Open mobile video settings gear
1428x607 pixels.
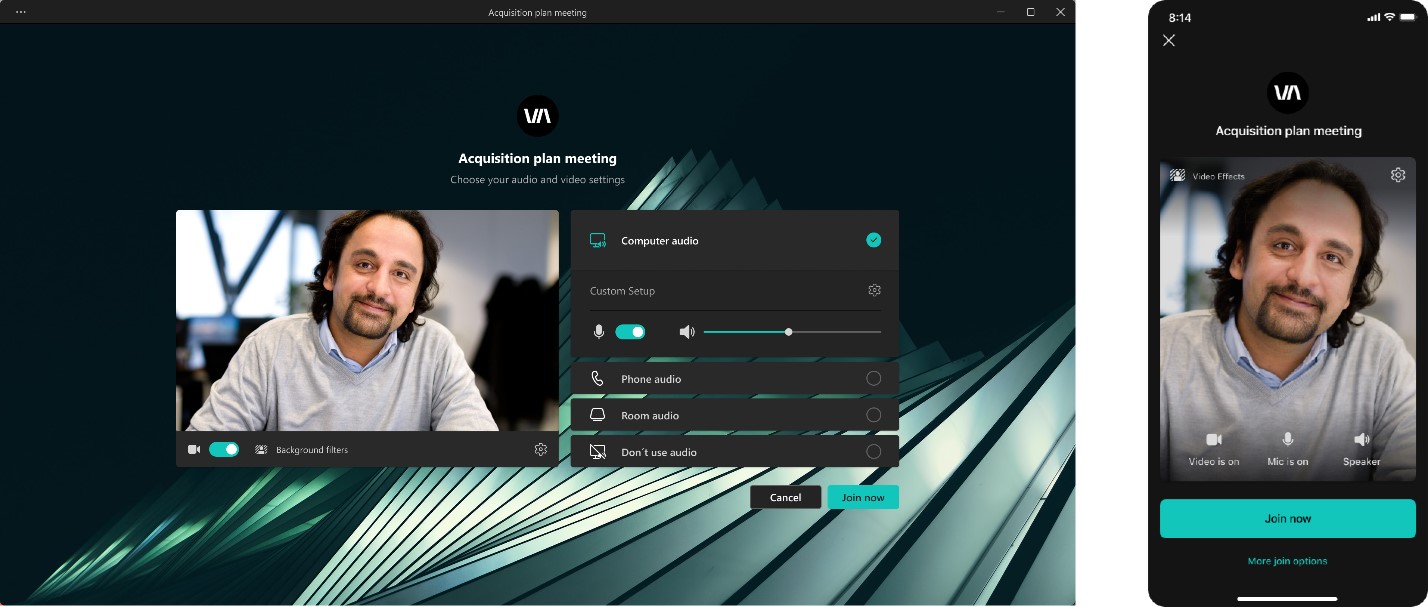pyautogui.click(x=1398, y=174)
